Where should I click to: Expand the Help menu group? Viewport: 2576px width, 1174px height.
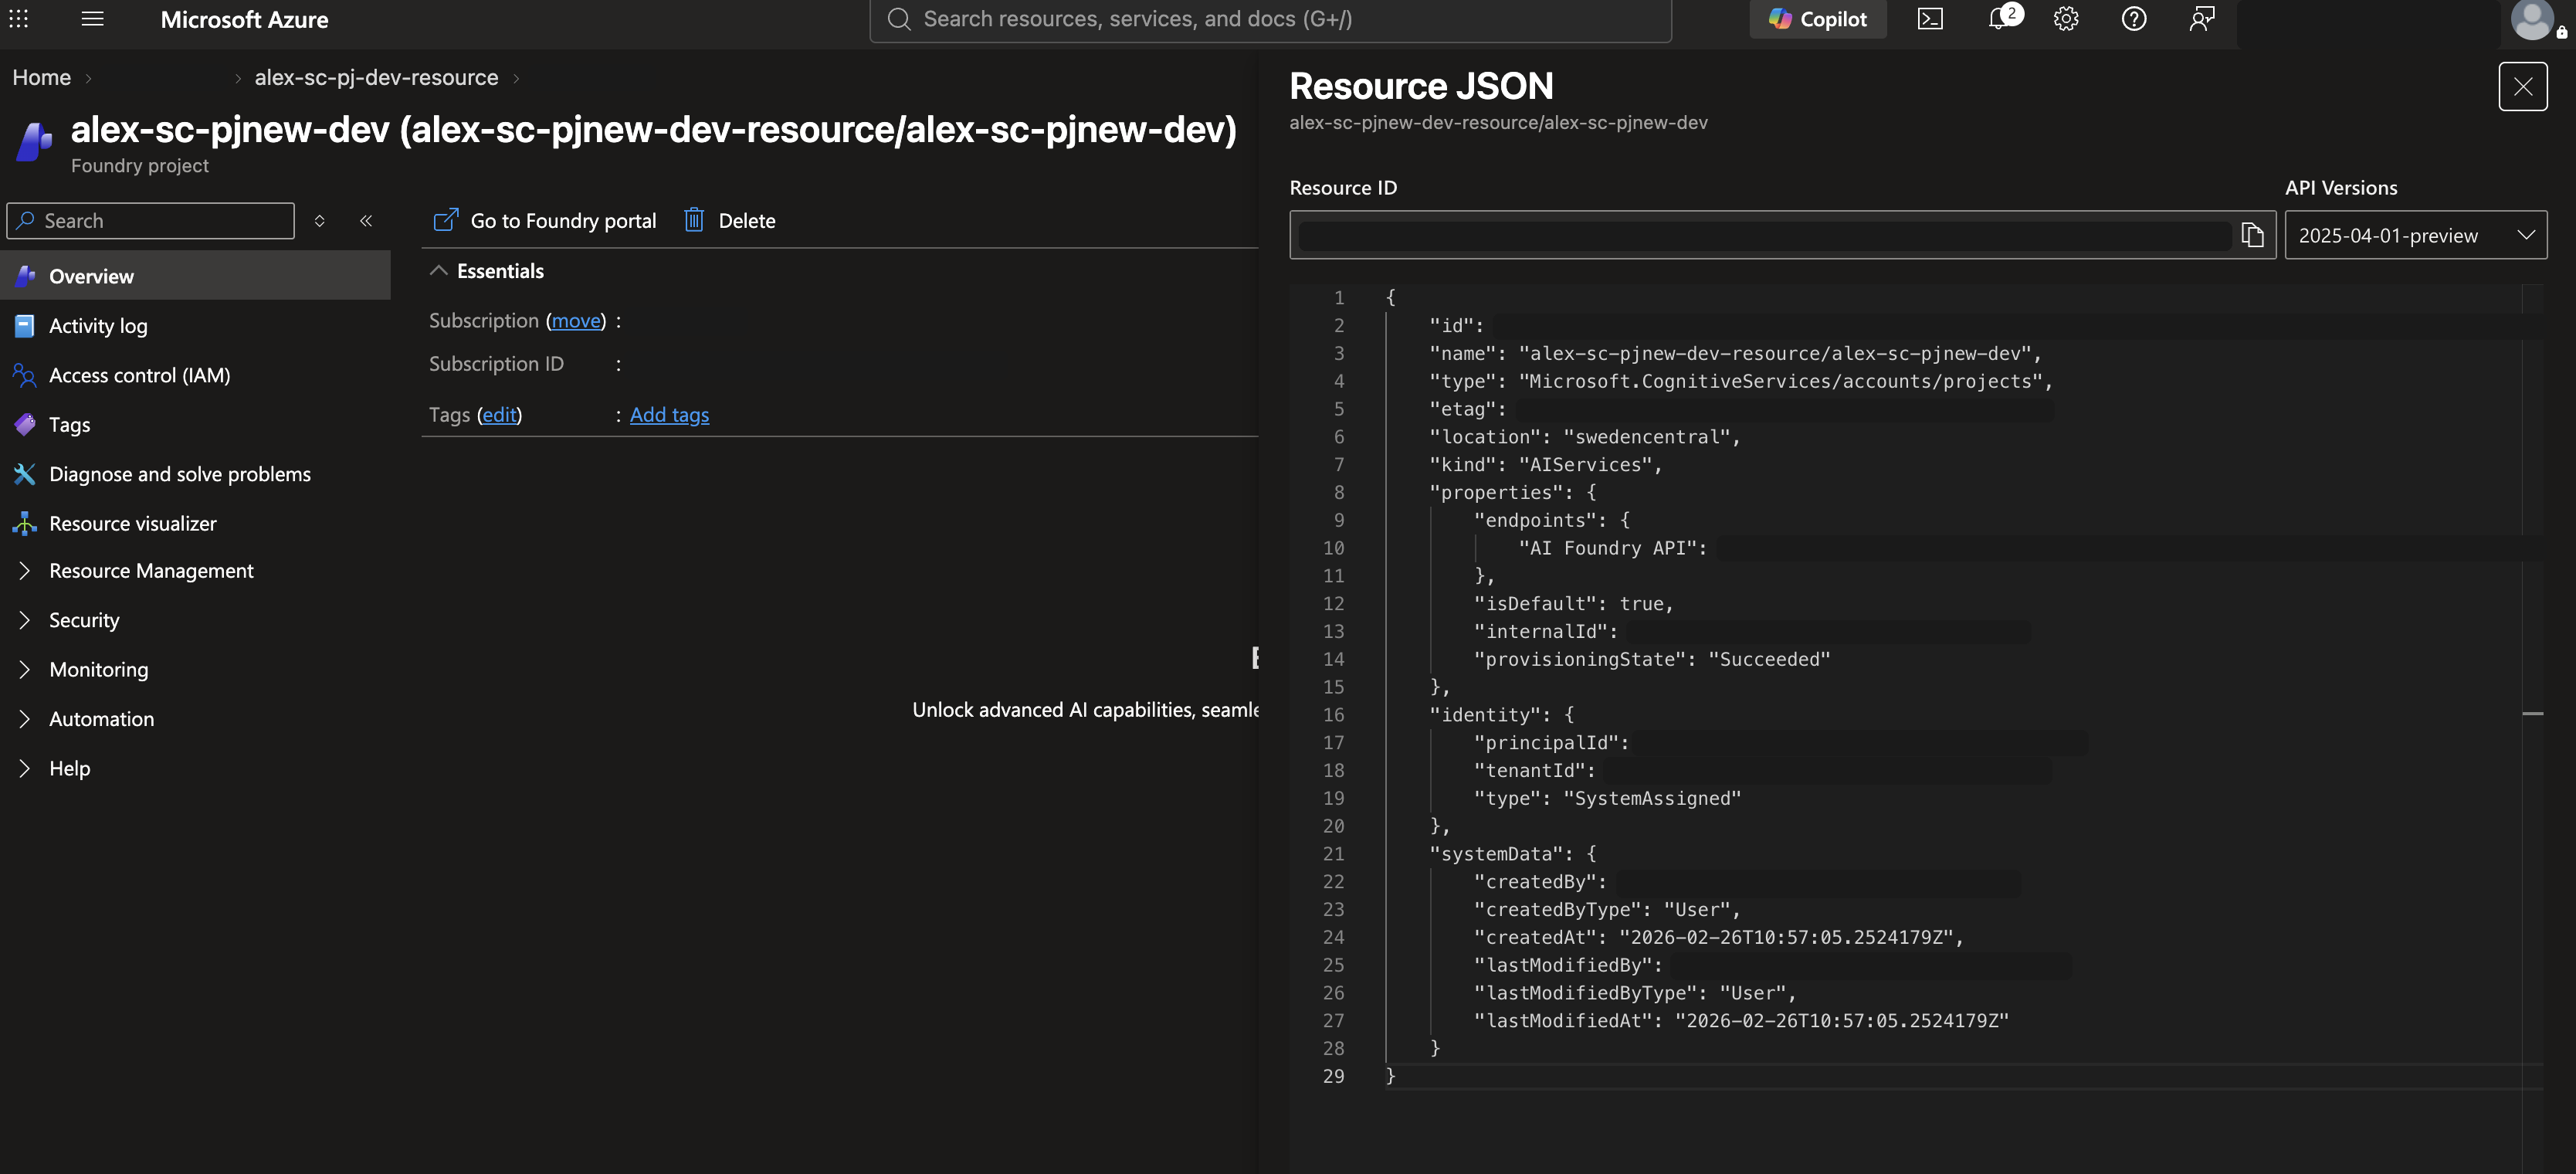(x=69, y=768)
